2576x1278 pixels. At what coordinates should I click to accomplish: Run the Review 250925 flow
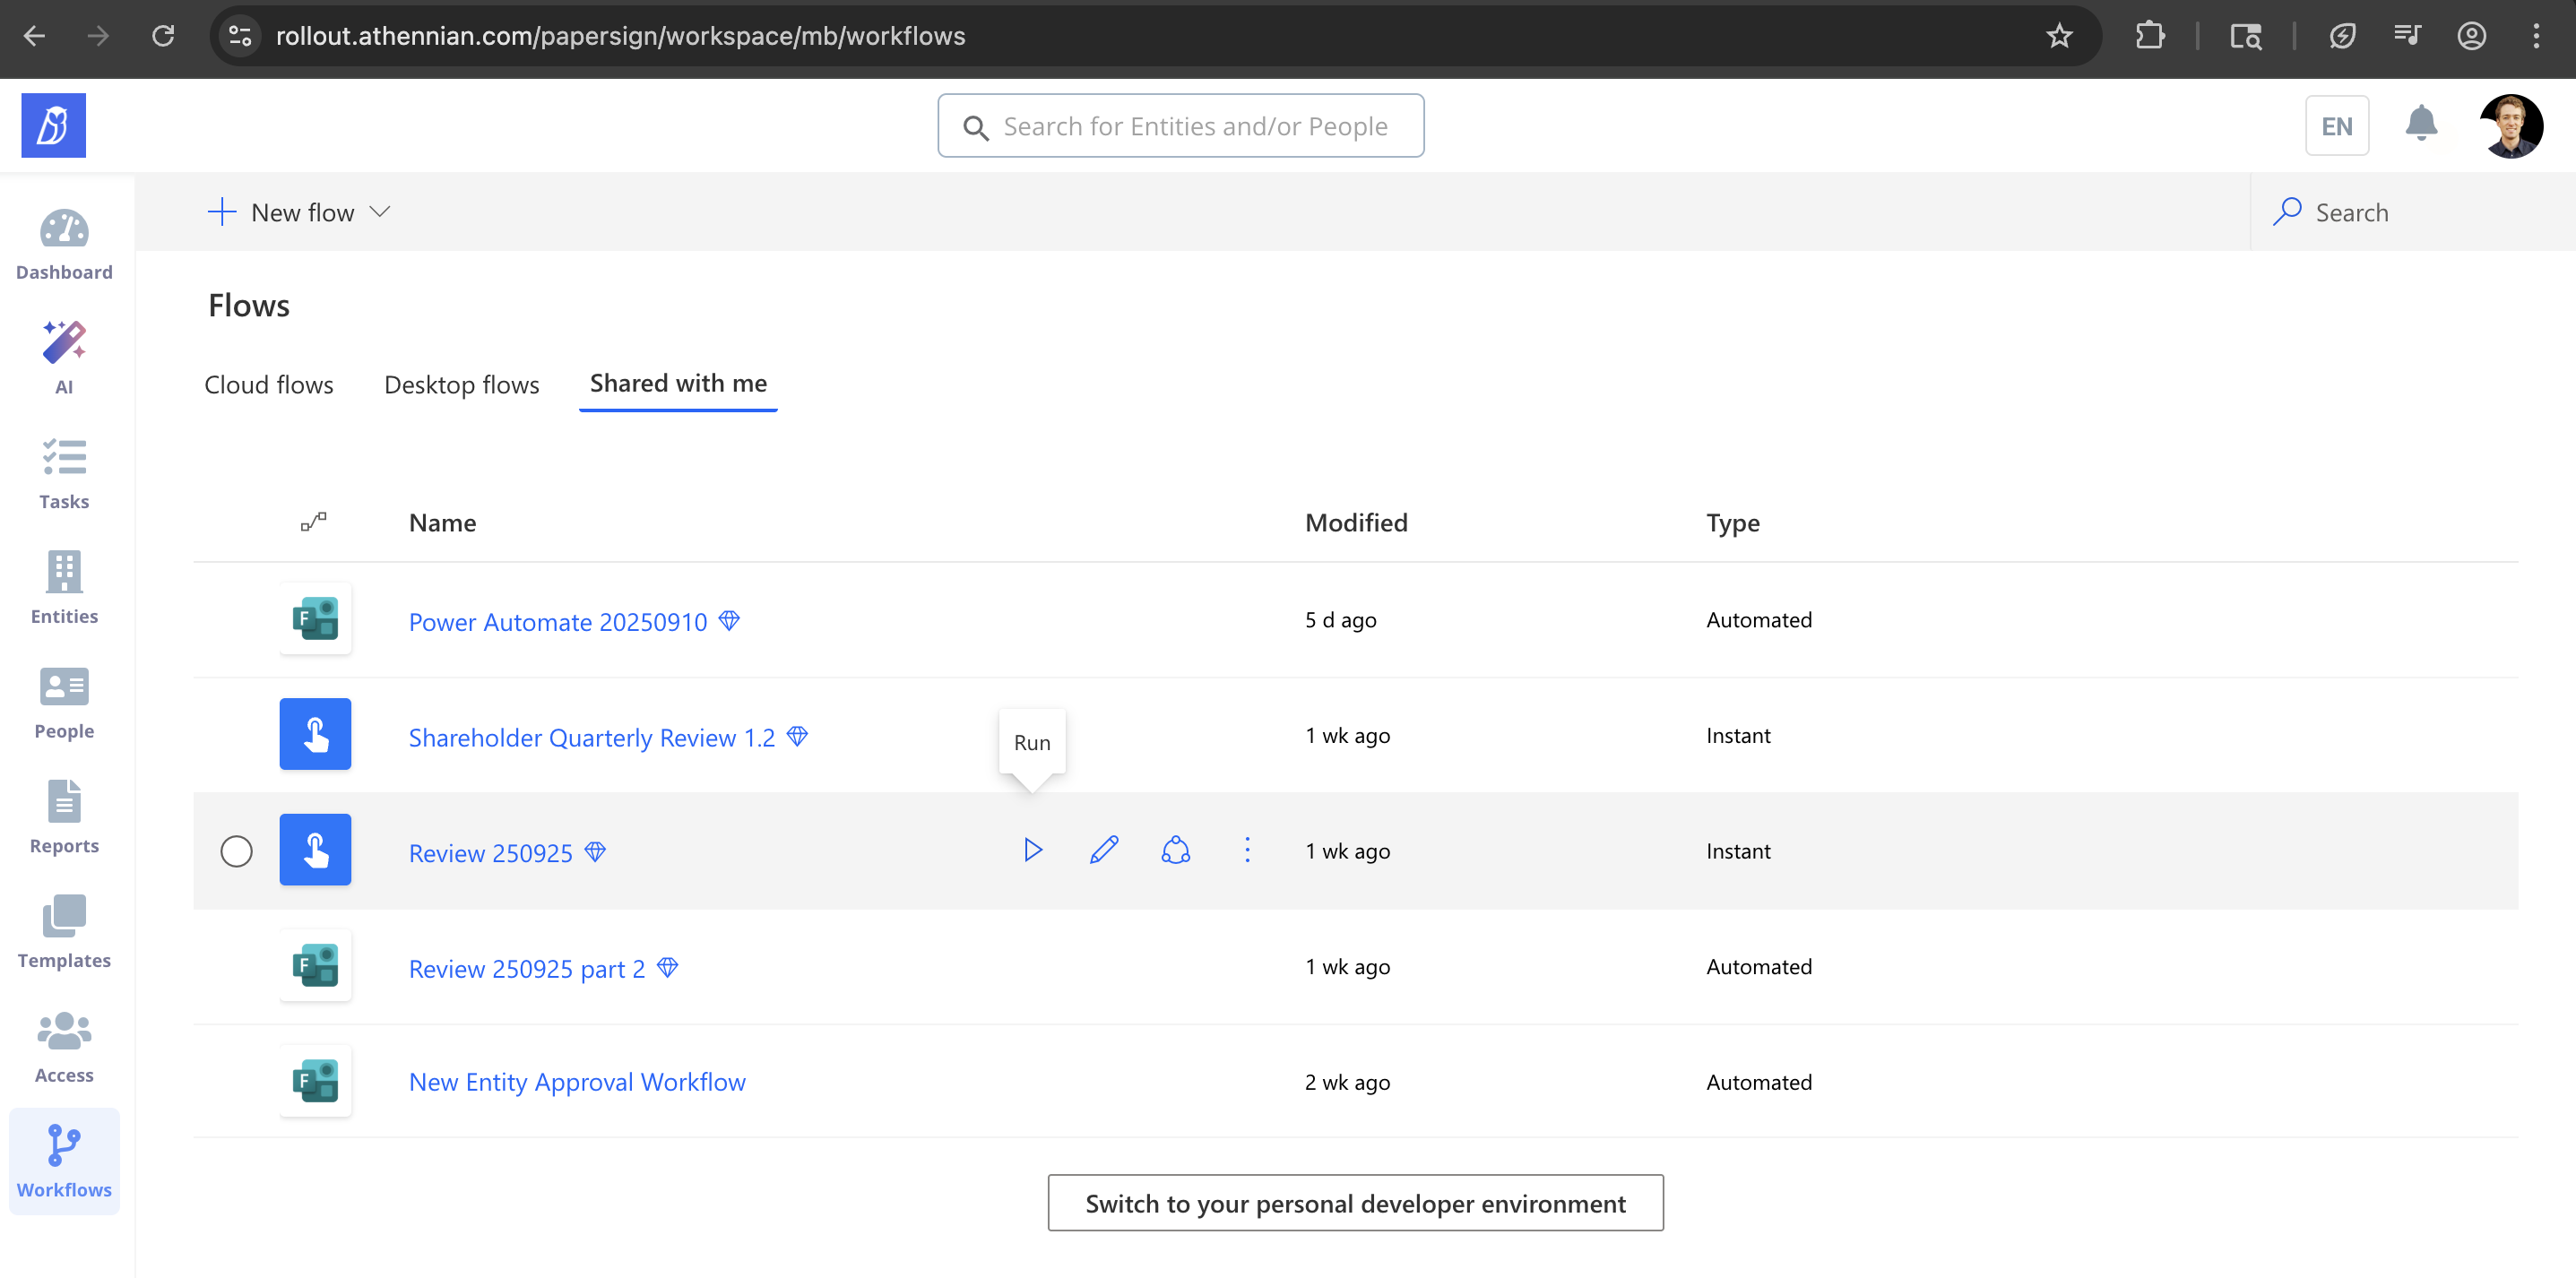pyautogui.click(x=1033, y=850)
